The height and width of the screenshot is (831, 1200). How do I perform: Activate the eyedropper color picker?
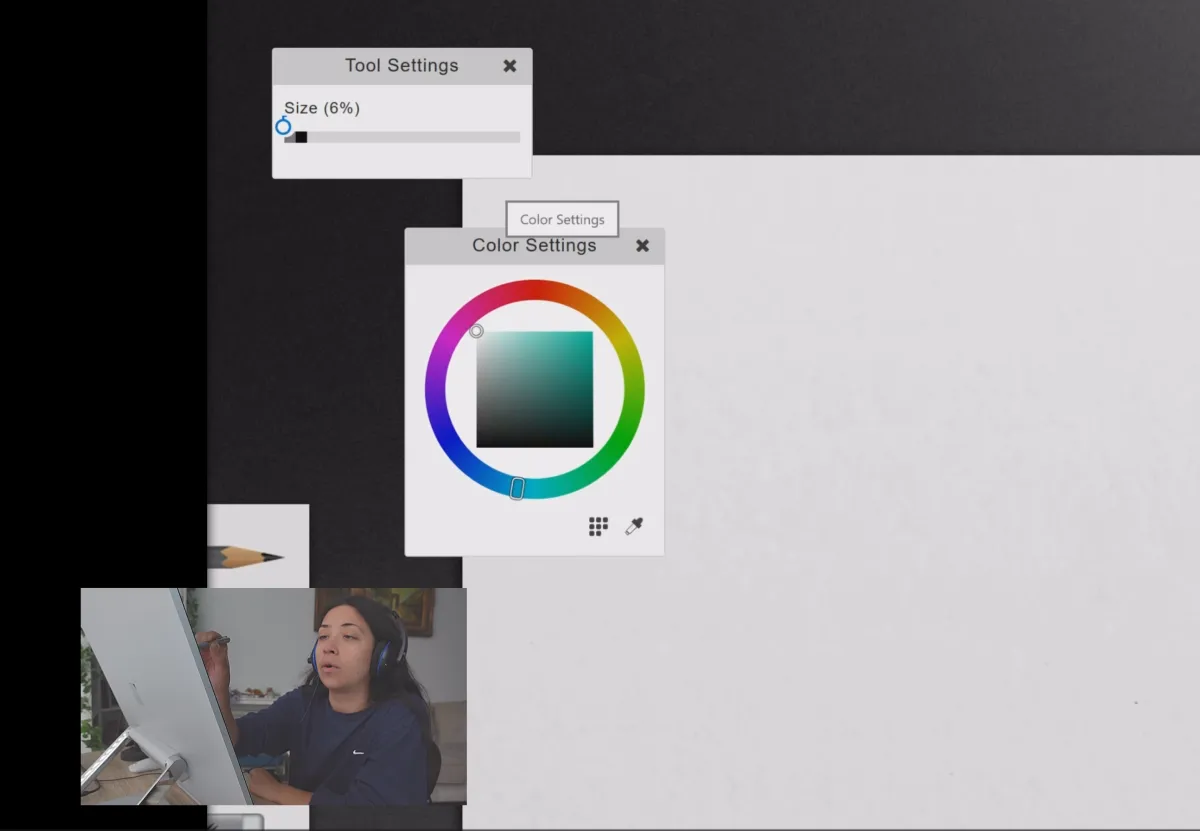click(x=634, y=526)
